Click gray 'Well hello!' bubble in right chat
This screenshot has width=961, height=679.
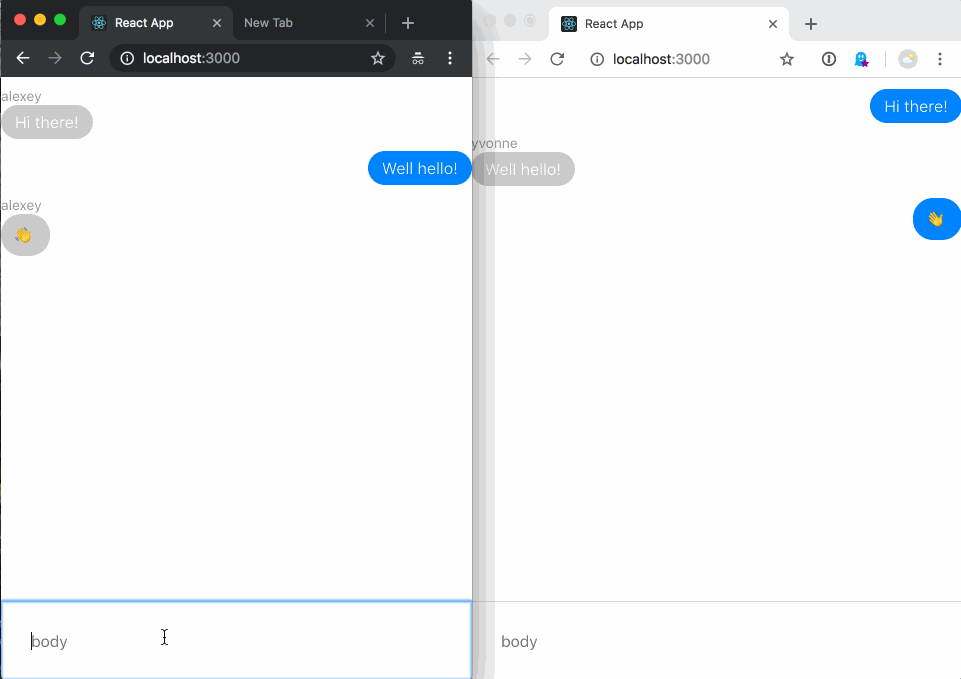[523, 169]
